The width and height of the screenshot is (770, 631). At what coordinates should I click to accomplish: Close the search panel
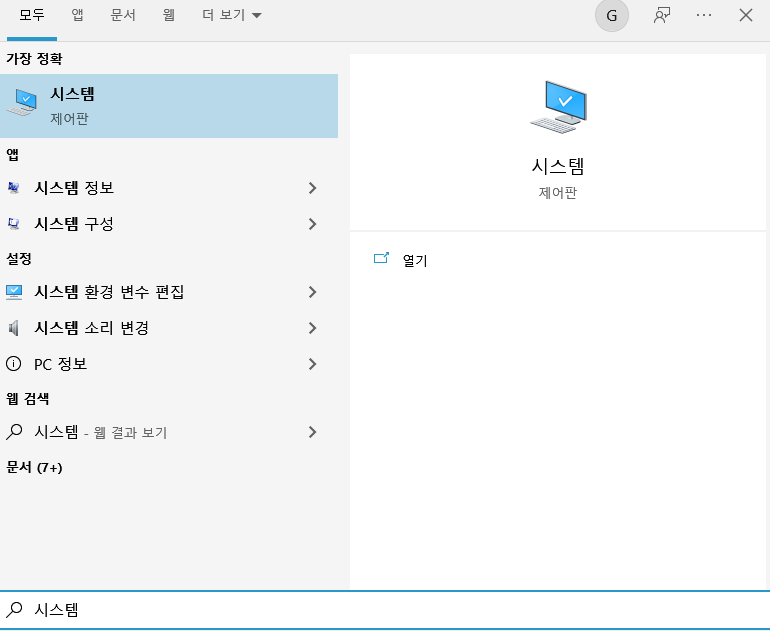(745, 15)
